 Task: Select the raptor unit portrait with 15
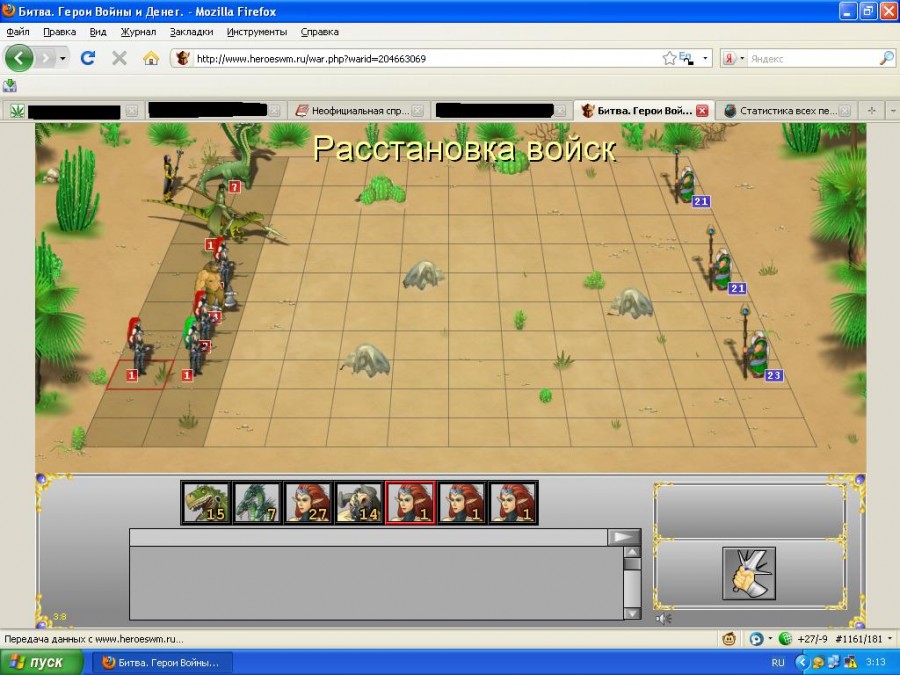coord(206,503)
